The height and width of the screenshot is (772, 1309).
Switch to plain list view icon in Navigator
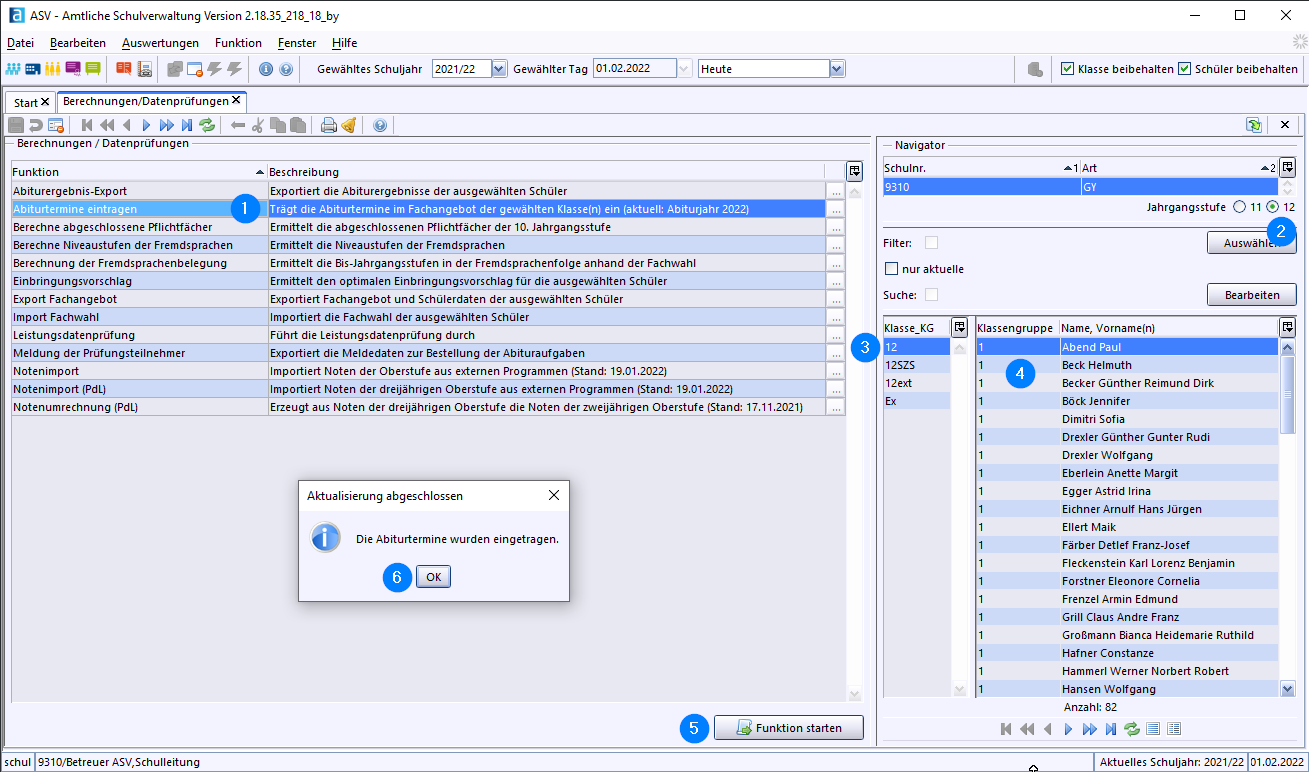[1153, 729]
